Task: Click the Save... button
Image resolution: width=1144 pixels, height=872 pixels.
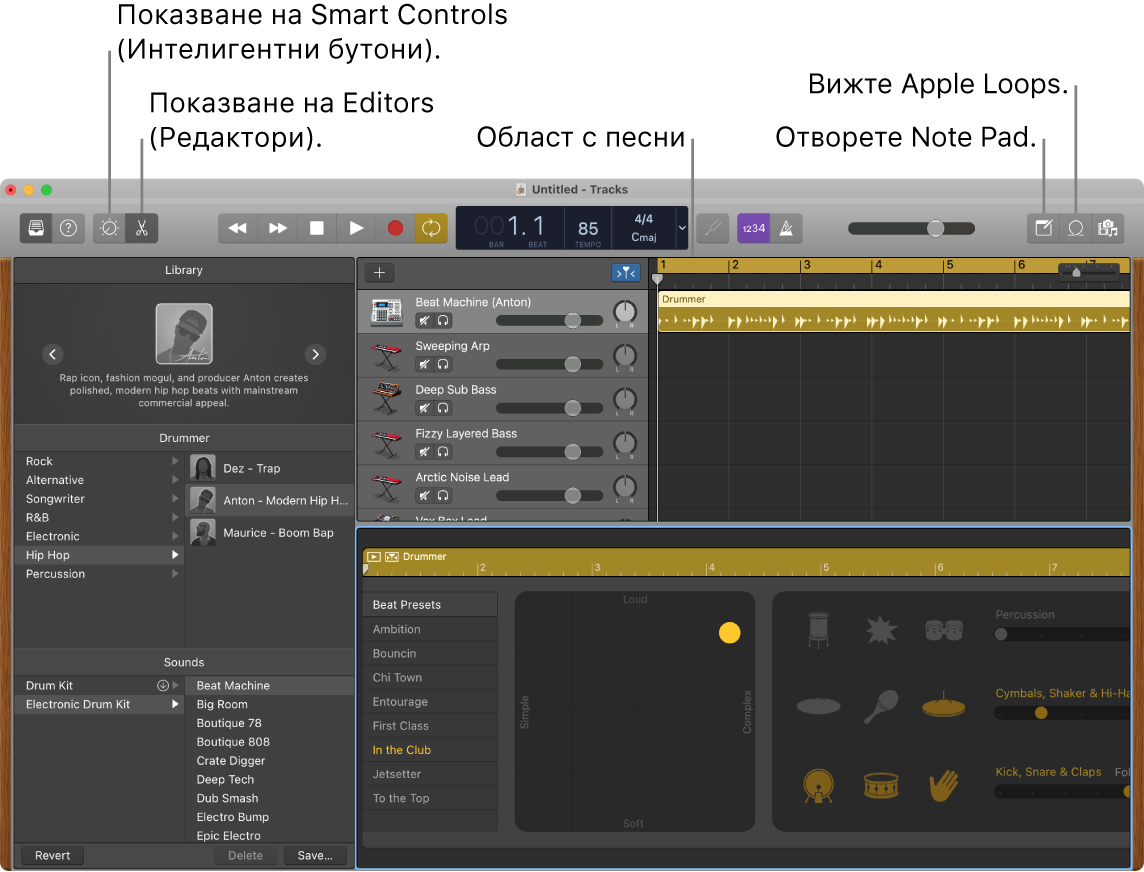Action: click(315, 855)
